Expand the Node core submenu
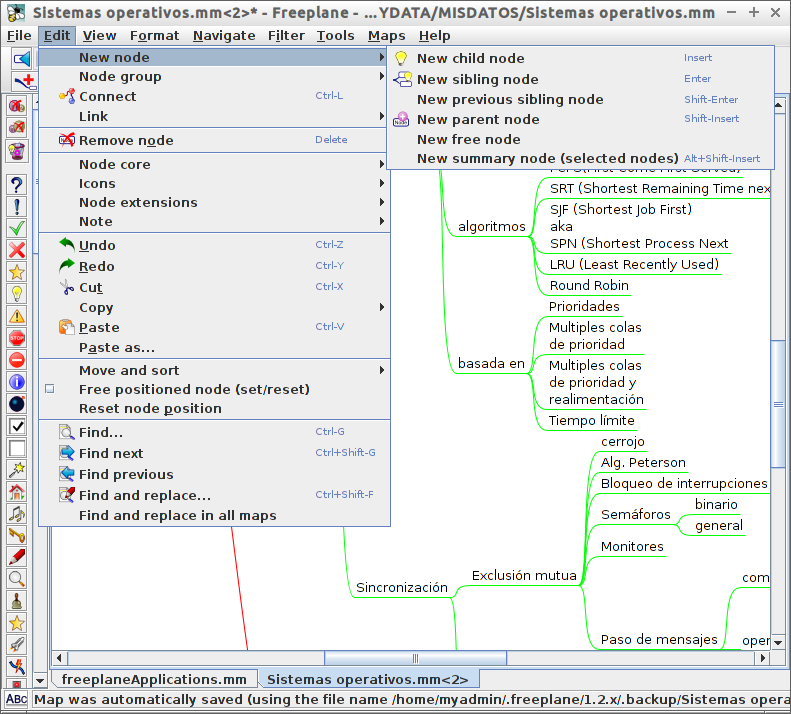791x714 pixels. [214, 164]
